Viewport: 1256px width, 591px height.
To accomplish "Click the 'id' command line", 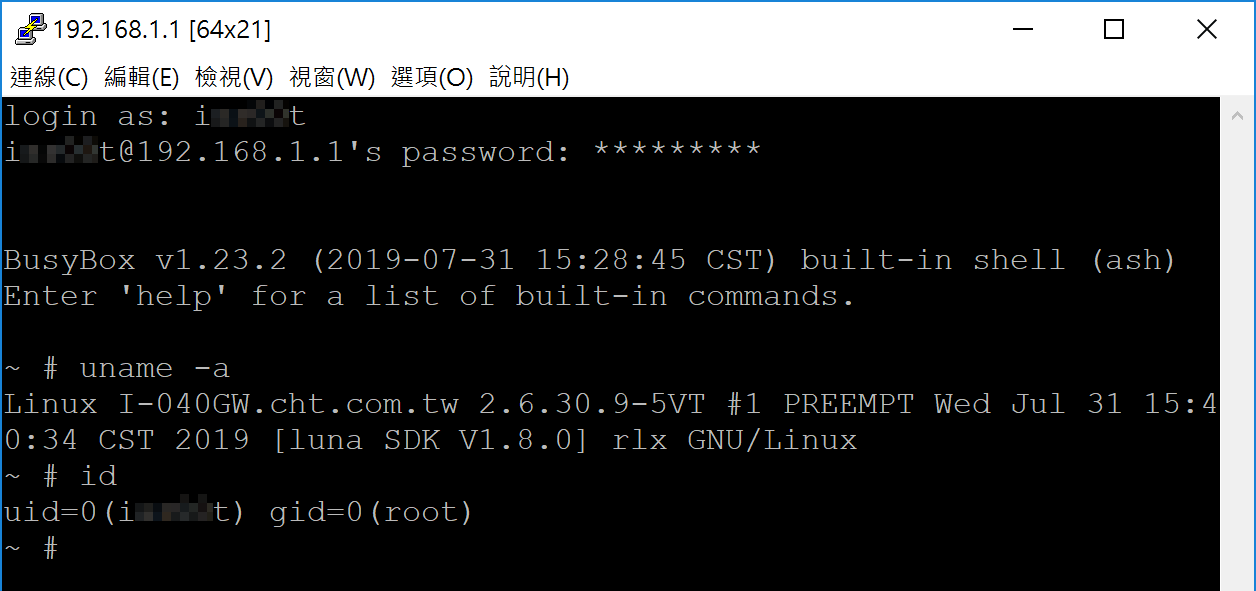I will 61,476.
